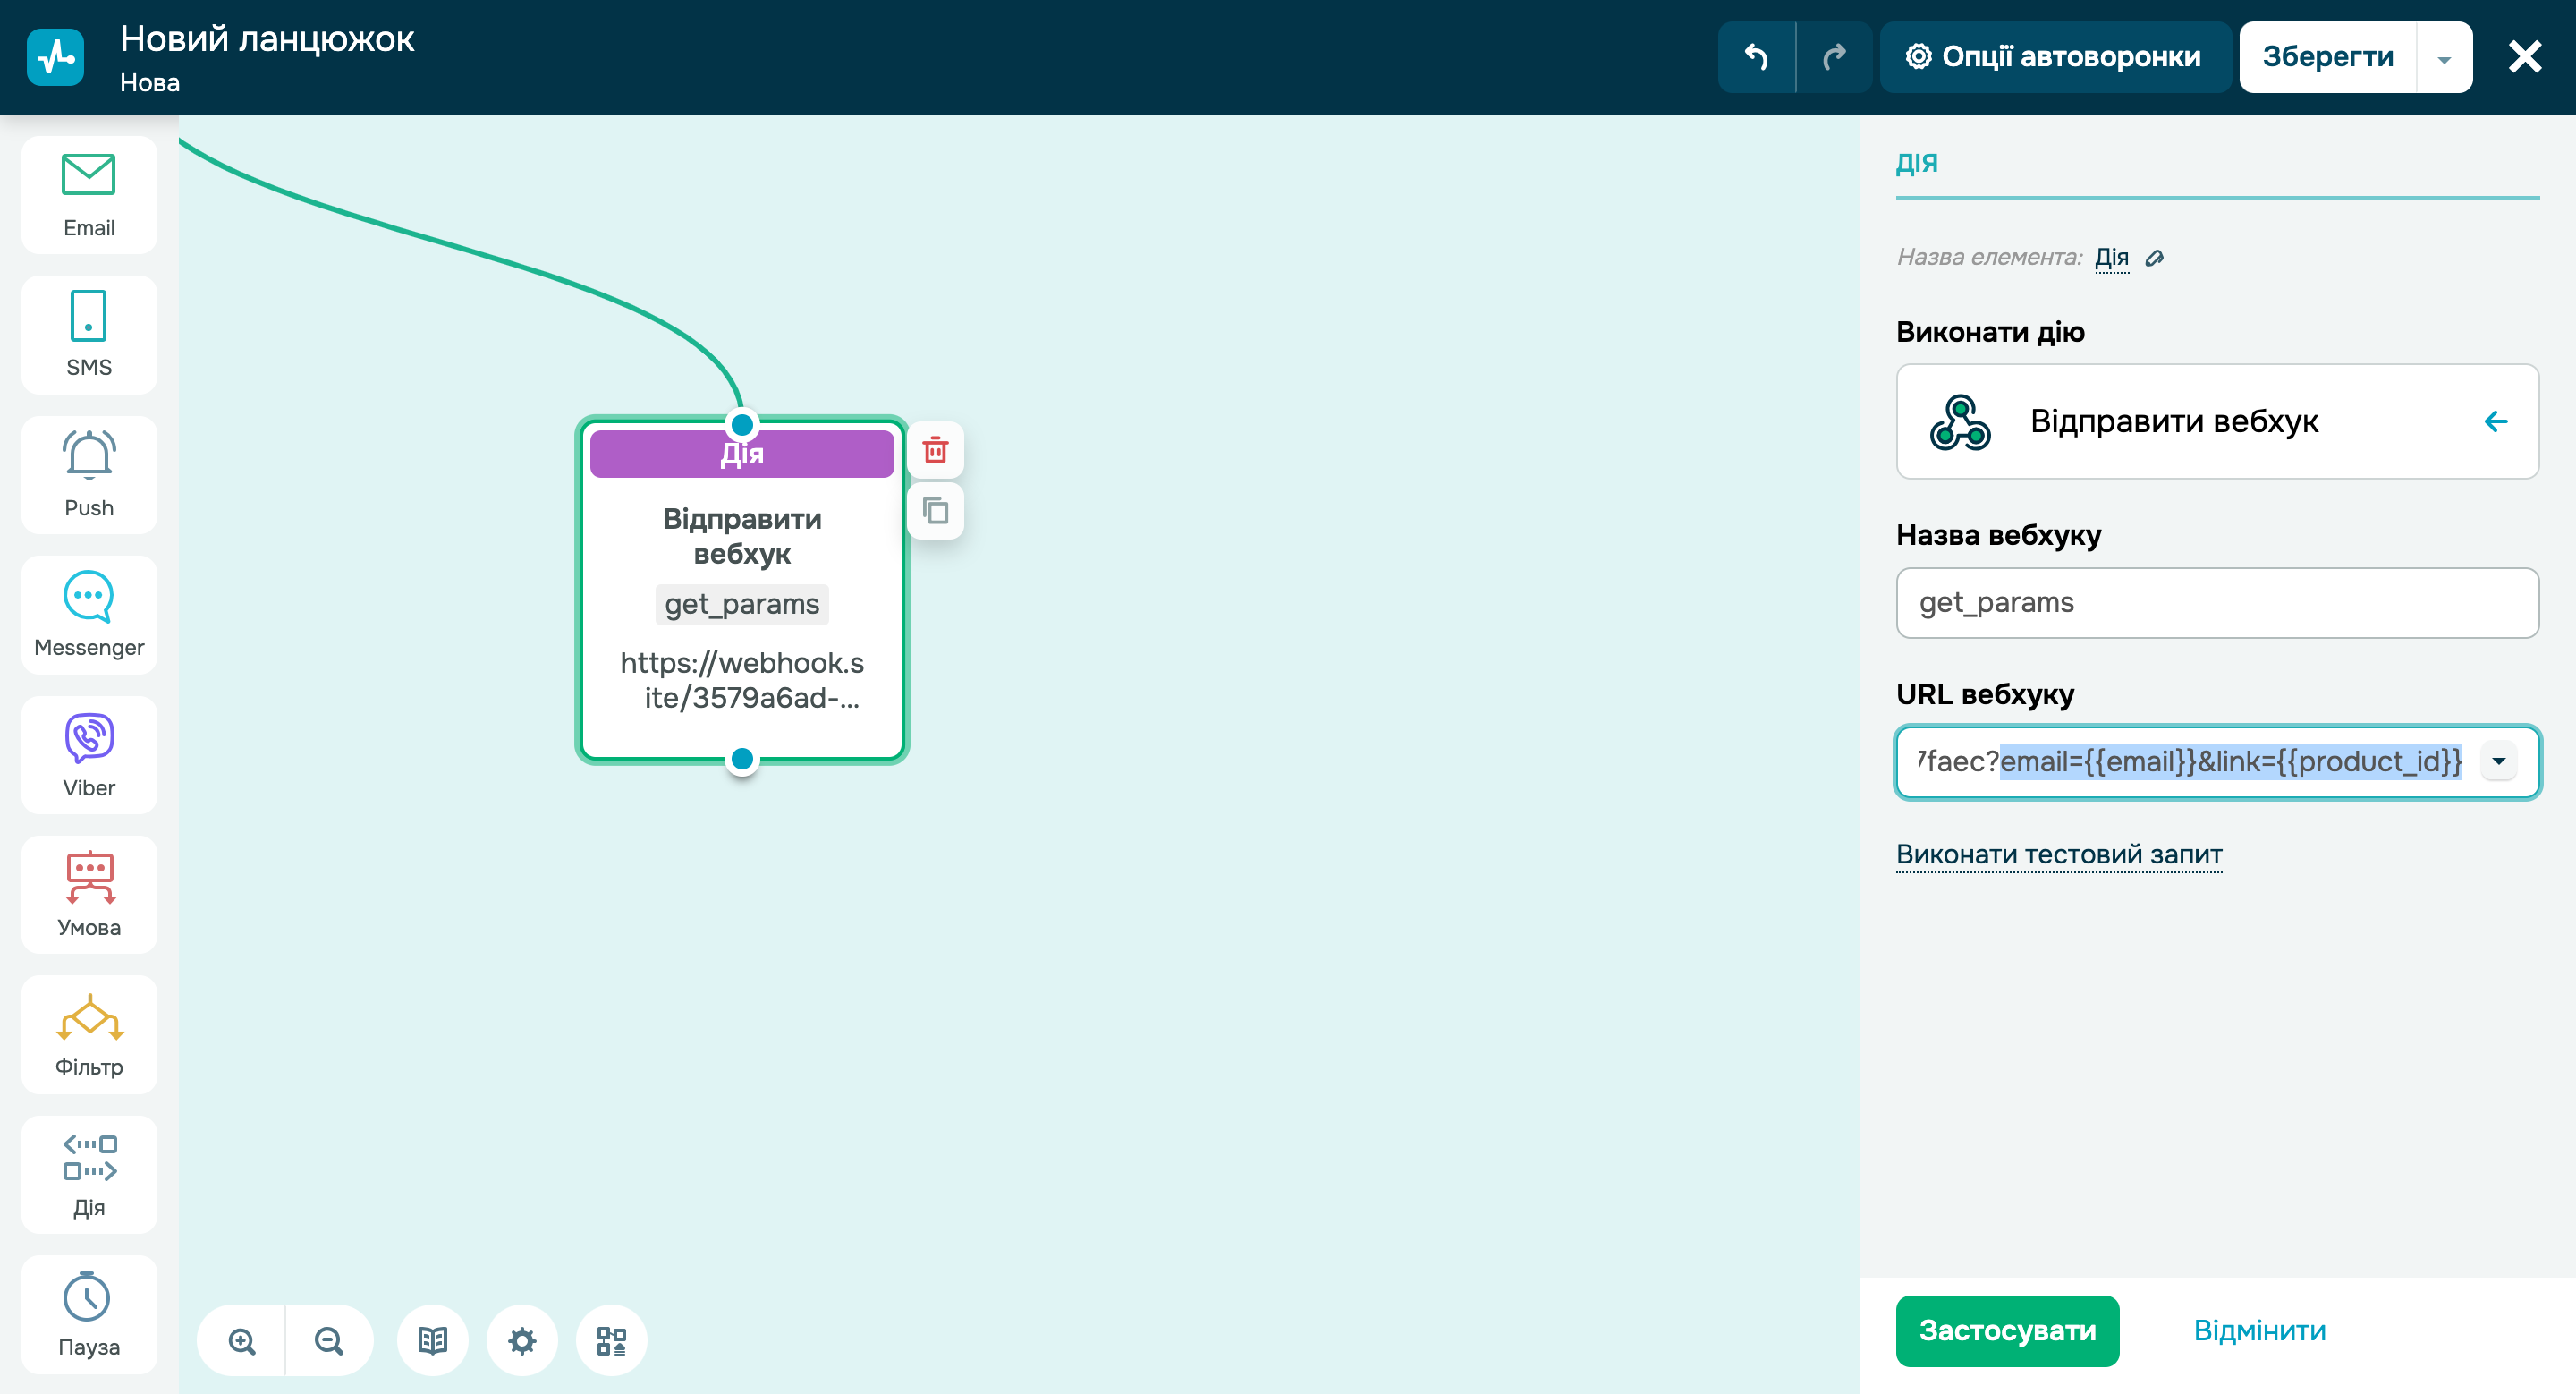Change action via Відправити вебхук selector

tap(2216, 421)
